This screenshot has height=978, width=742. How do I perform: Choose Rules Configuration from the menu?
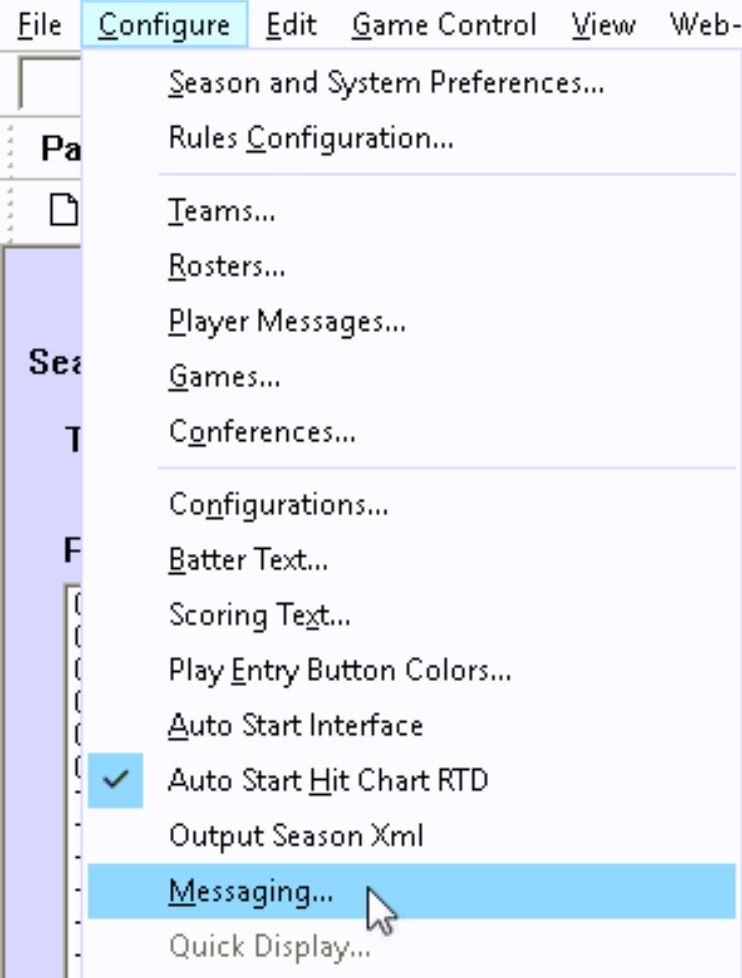coord(311,138)
